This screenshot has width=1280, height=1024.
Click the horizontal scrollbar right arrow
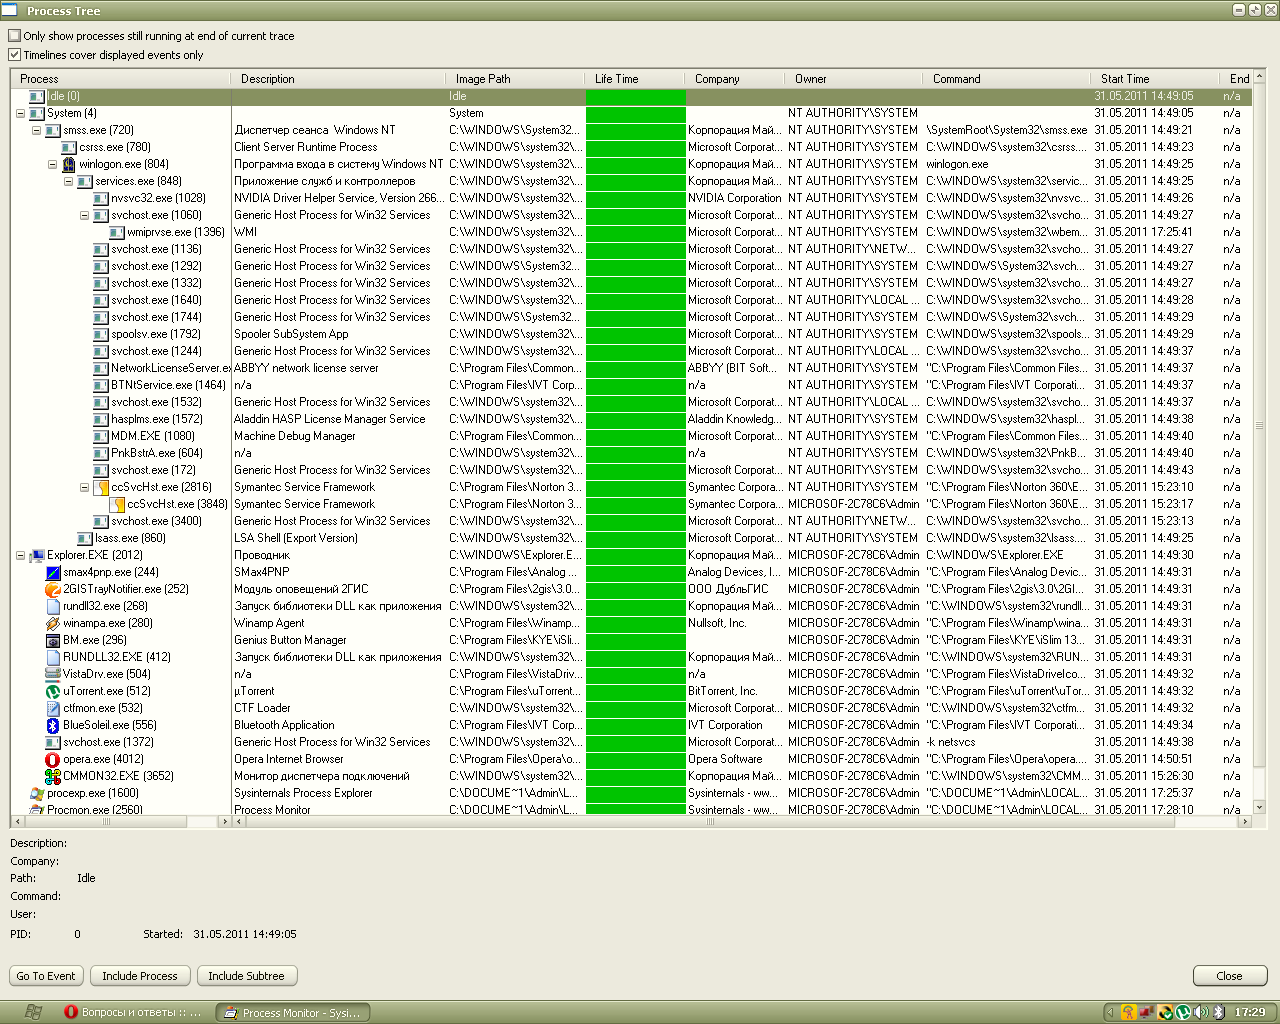tap(1245, 822)
